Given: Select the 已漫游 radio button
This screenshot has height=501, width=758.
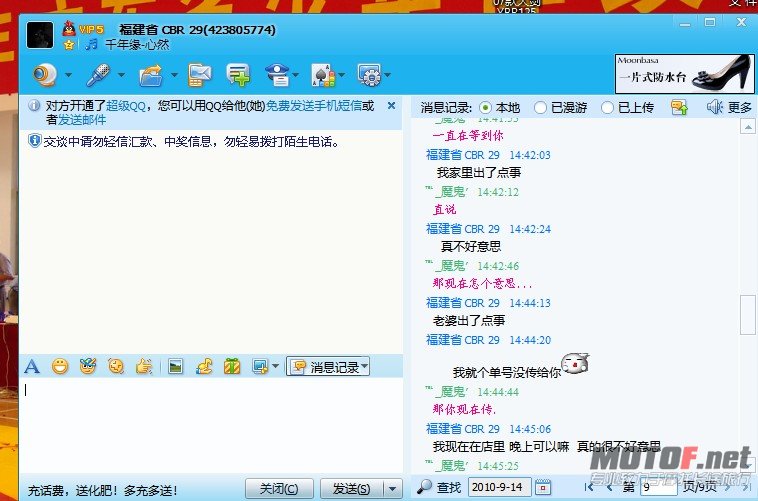Looking at the screenshot, I should (x=540, y=107).
